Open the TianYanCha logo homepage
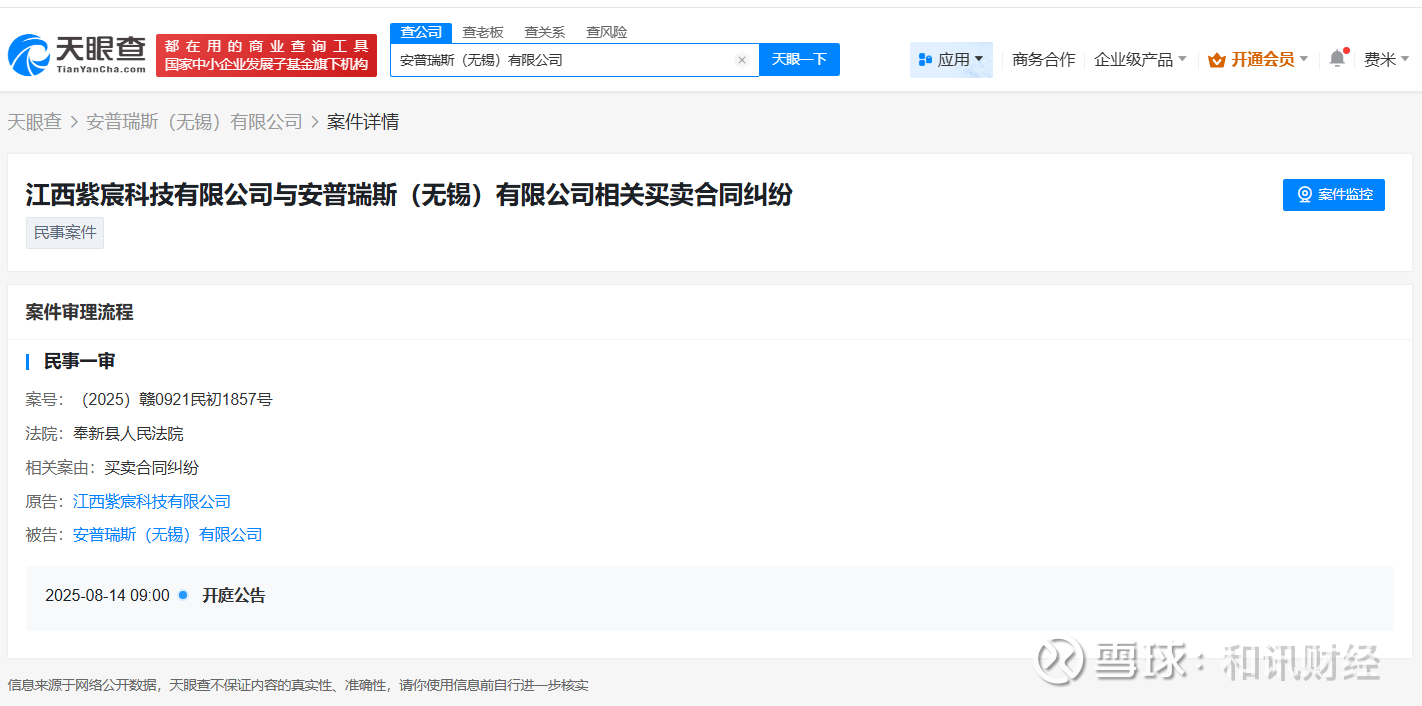This screenshot has height=706, width=1422. click(x=77, y=55)
